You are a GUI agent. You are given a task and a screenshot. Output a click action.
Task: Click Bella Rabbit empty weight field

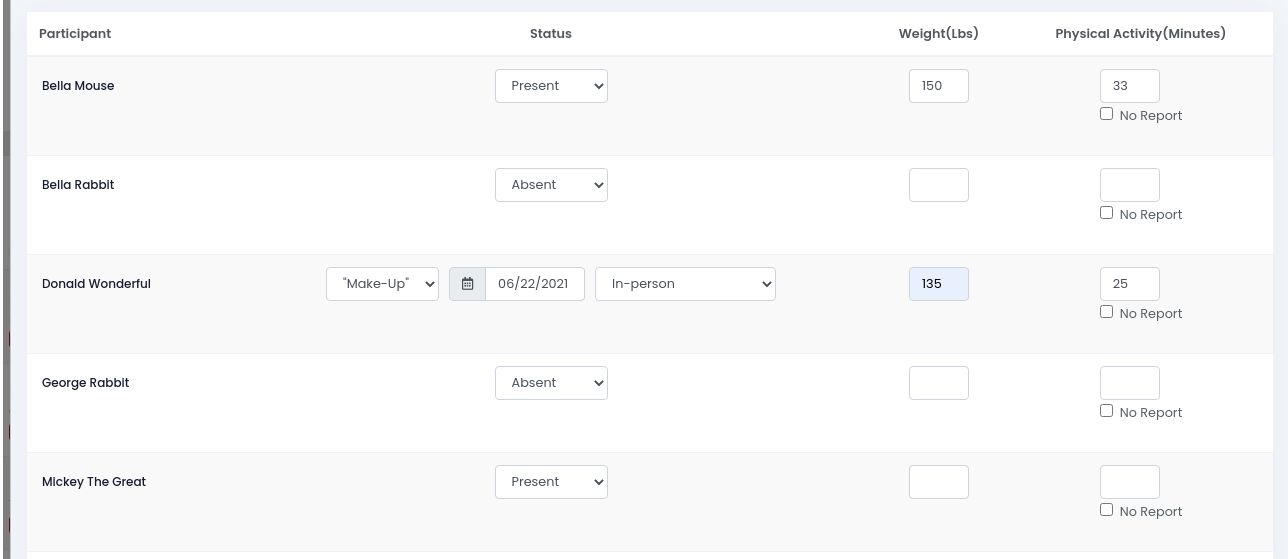(939, 185)
